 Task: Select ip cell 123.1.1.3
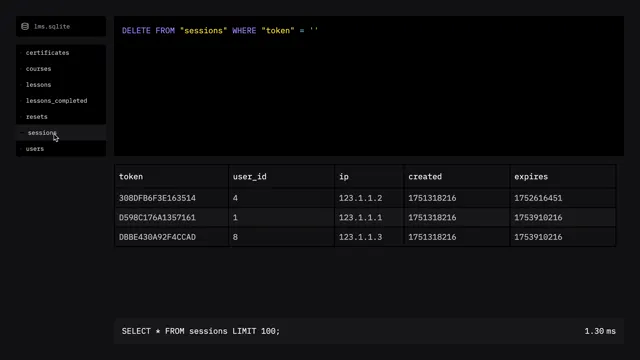point(369,237)
